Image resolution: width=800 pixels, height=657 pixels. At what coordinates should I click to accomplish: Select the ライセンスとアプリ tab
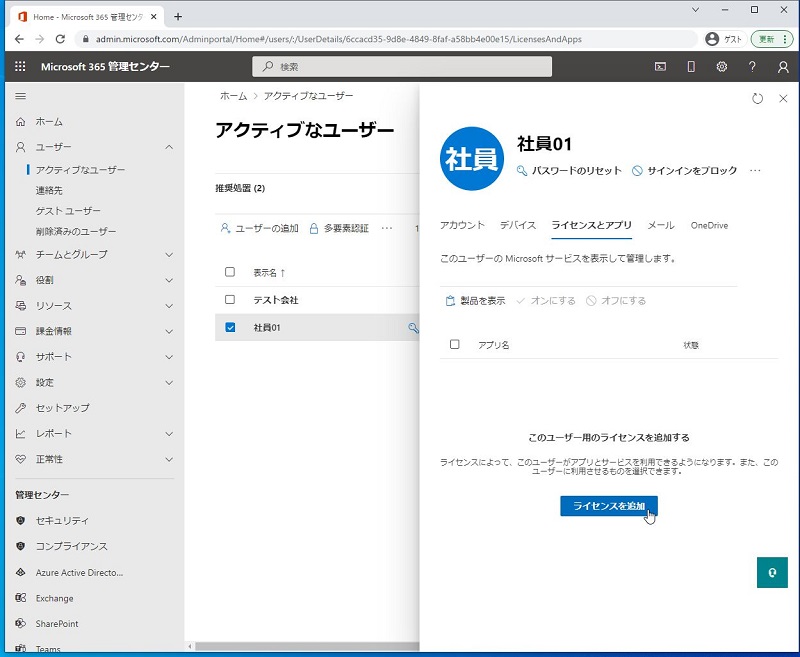pos(592,225)
